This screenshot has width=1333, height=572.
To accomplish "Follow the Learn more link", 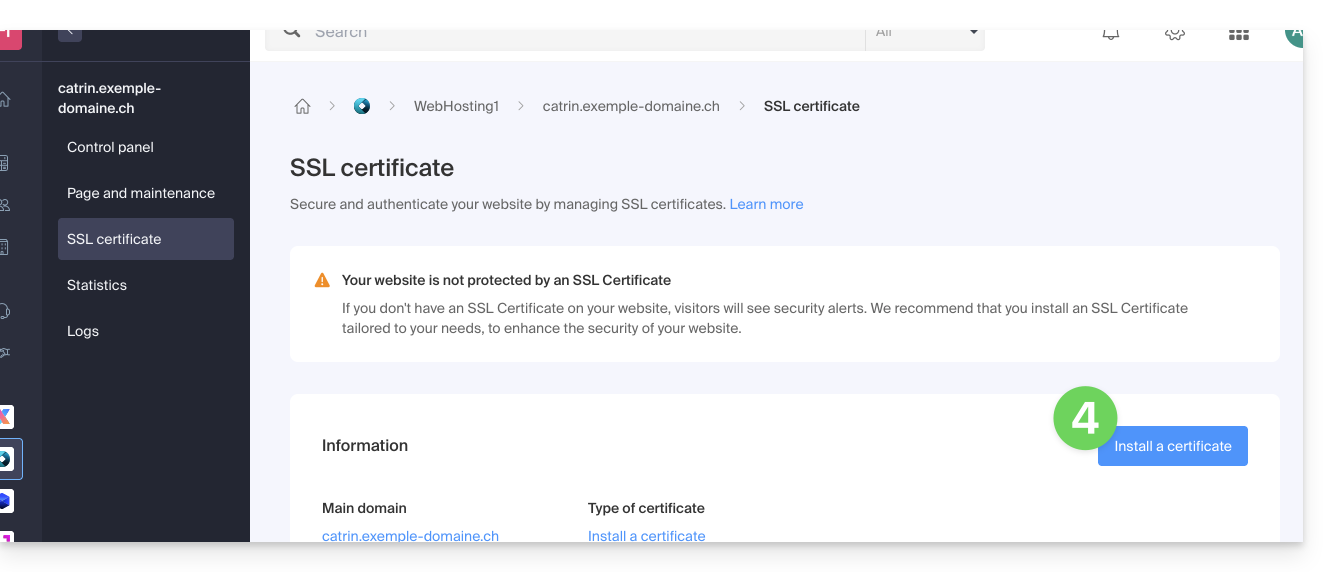I will pos(766,204).
